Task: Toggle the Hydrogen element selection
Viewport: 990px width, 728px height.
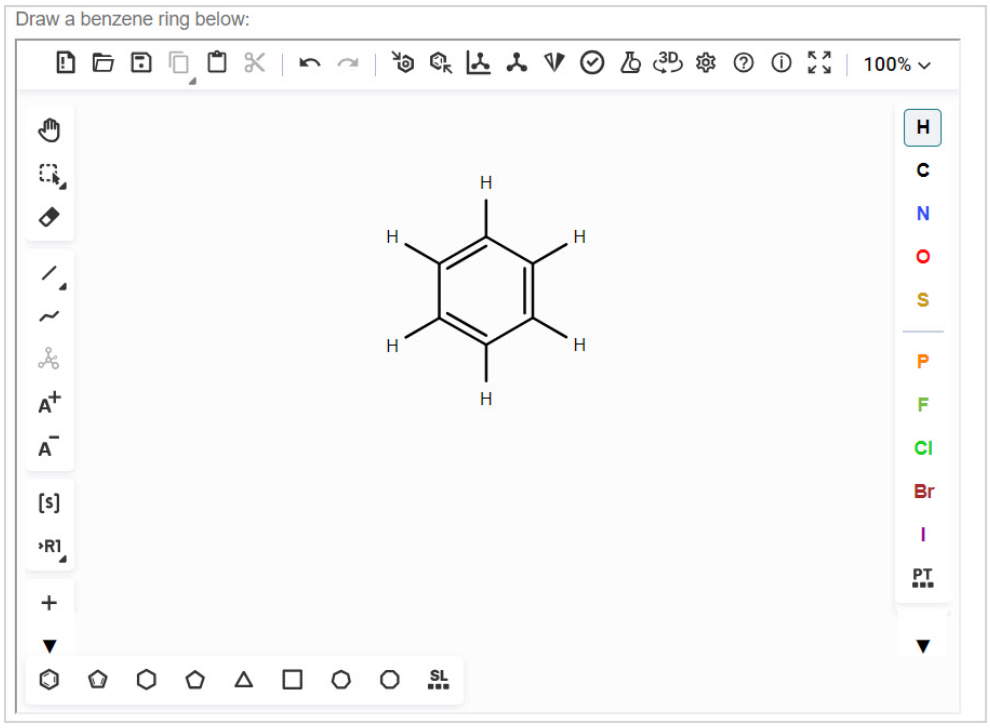Action: point(921,127)
